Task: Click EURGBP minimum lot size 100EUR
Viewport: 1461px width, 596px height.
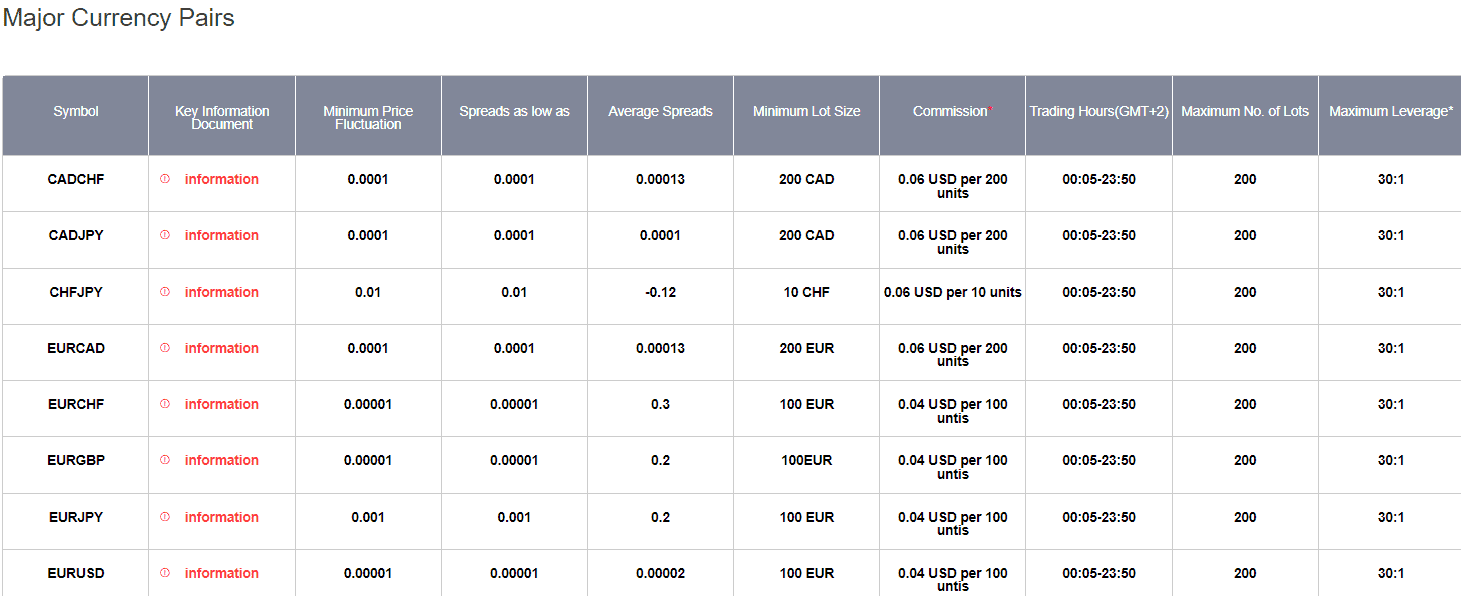Action: 806,460
